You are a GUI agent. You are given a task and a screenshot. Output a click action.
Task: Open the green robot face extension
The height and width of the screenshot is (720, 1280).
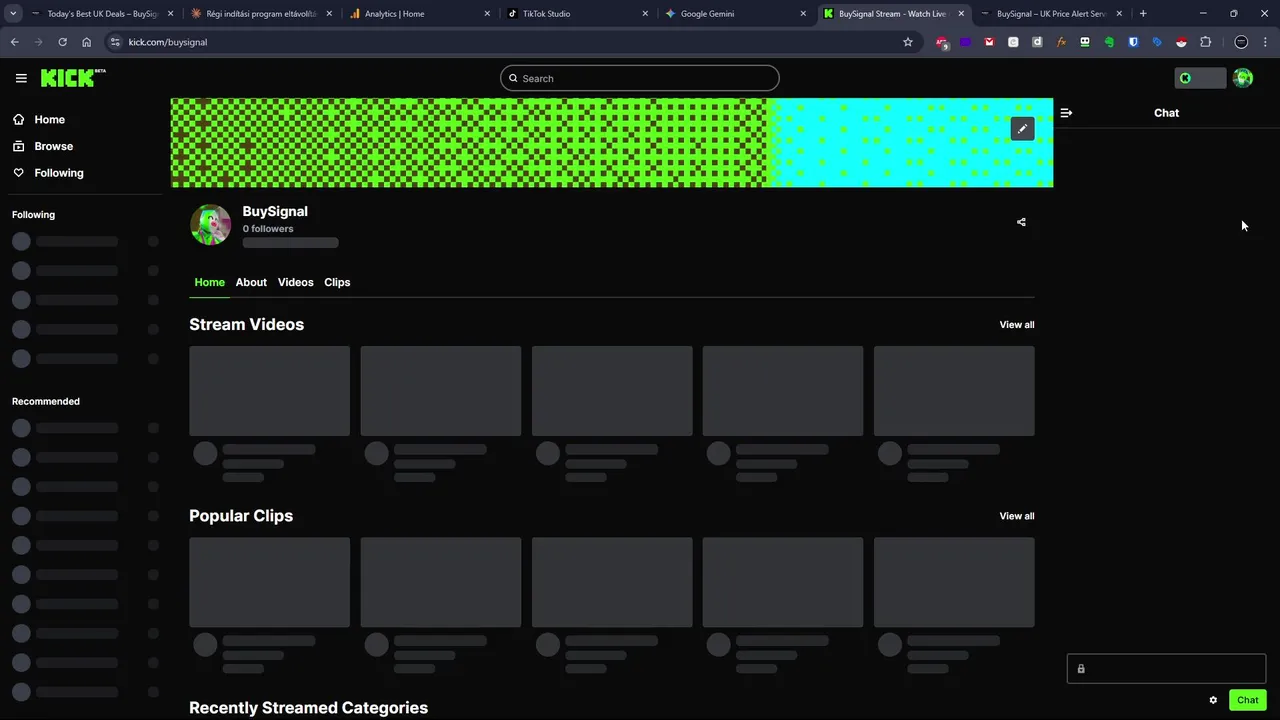coord(1085,42)
